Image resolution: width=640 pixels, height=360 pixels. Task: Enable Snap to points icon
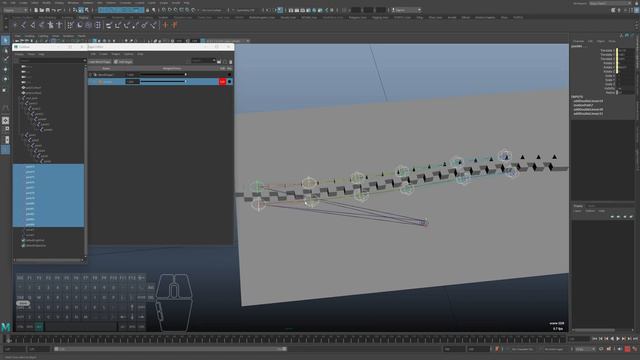176,10
